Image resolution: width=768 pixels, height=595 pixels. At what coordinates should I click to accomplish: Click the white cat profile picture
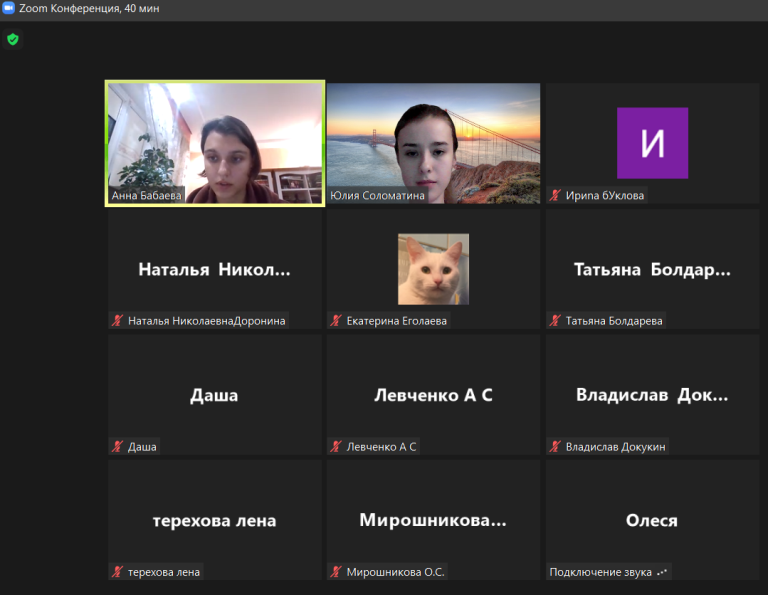433,268
